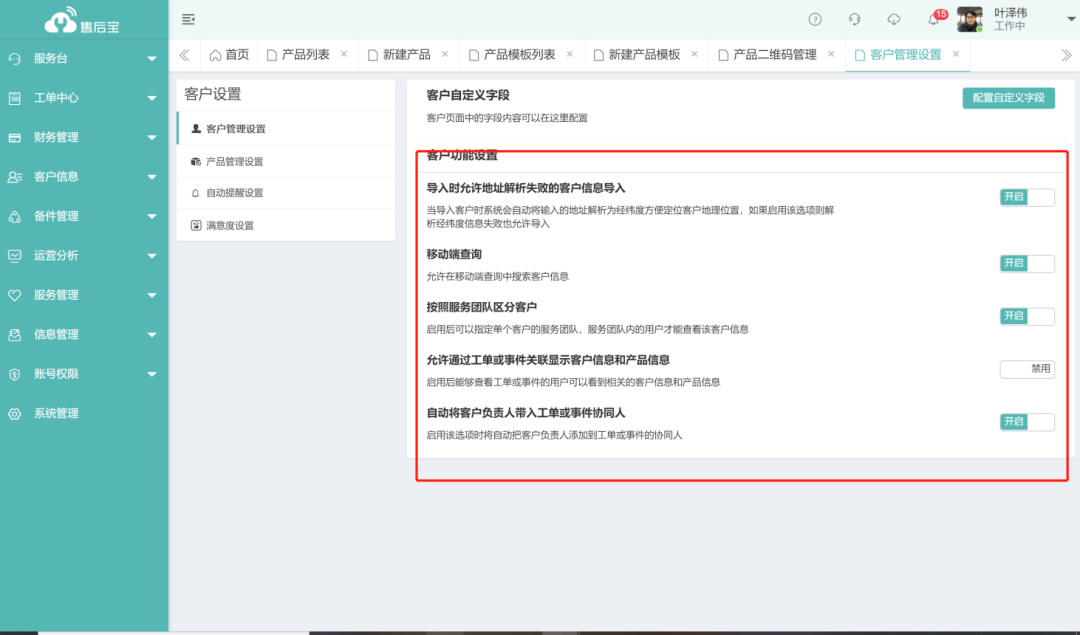The width and height of the screenshot is (1080, 635).
Task: Close the 客户管理设置 tab
Action: (x=956, y=54)
